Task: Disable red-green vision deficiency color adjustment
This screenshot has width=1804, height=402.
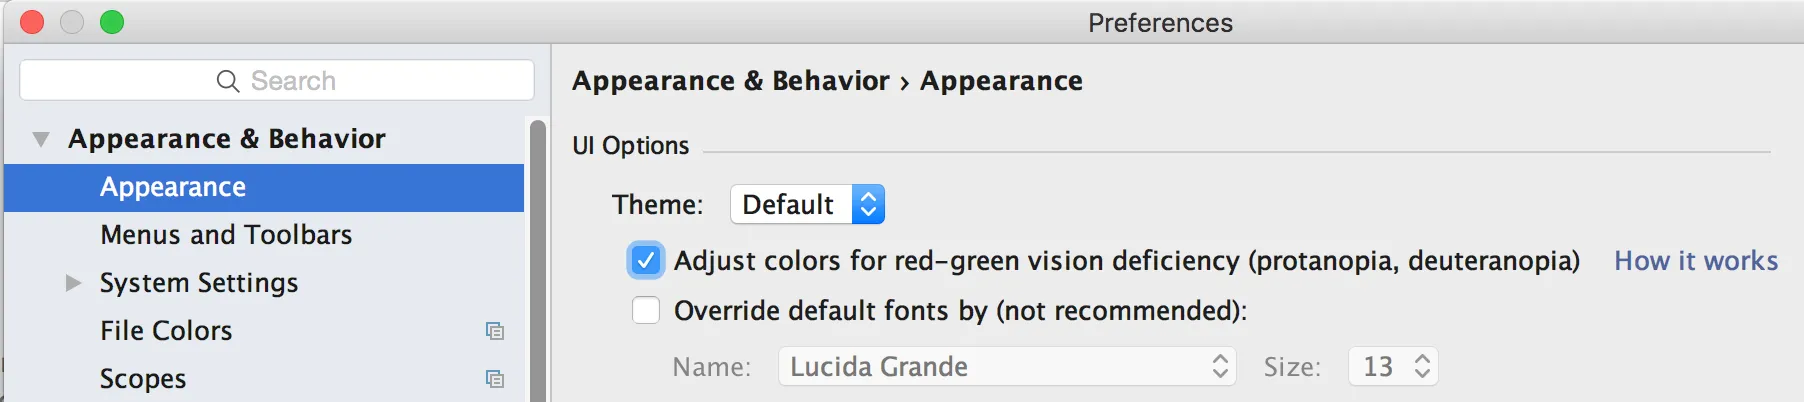Action: [646, 261]
